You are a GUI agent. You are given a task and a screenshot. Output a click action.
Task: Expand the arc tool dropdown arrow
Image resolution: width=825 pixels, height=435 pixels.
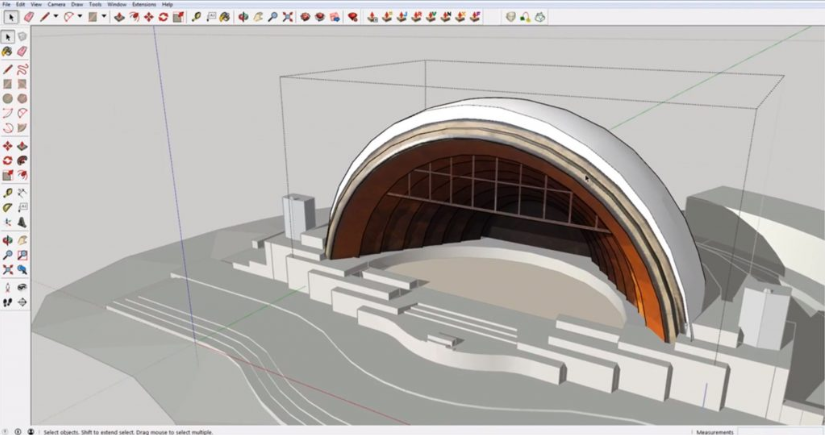(80, 17)
